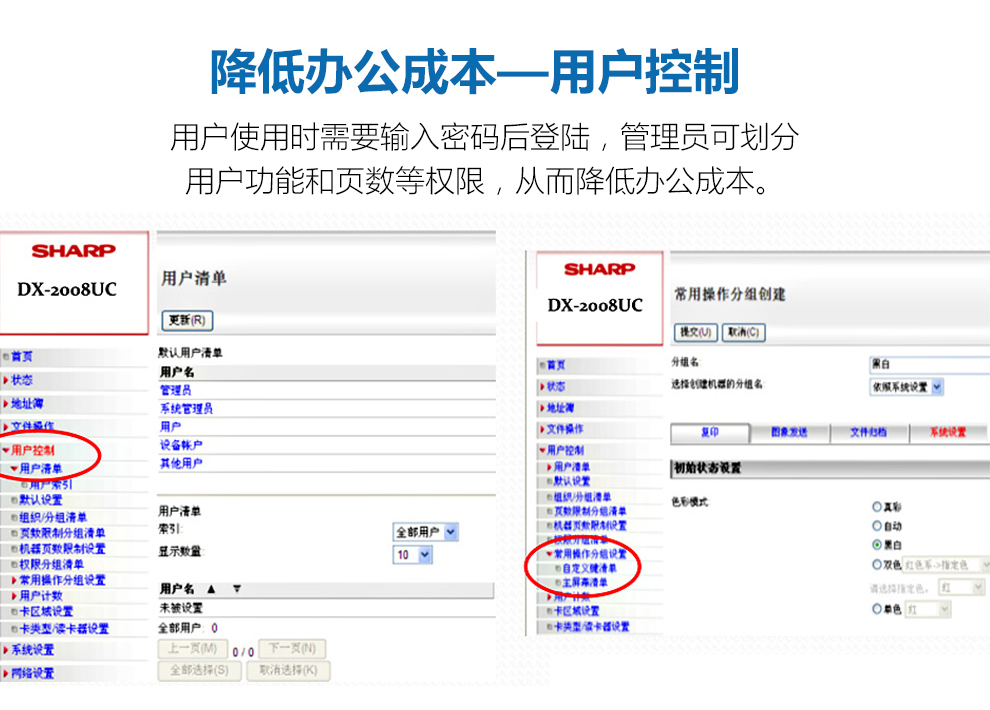Screen dimensions: 990x710
Task: Select the 全彩 color mode radio button
Action: (x=877, y=507)
